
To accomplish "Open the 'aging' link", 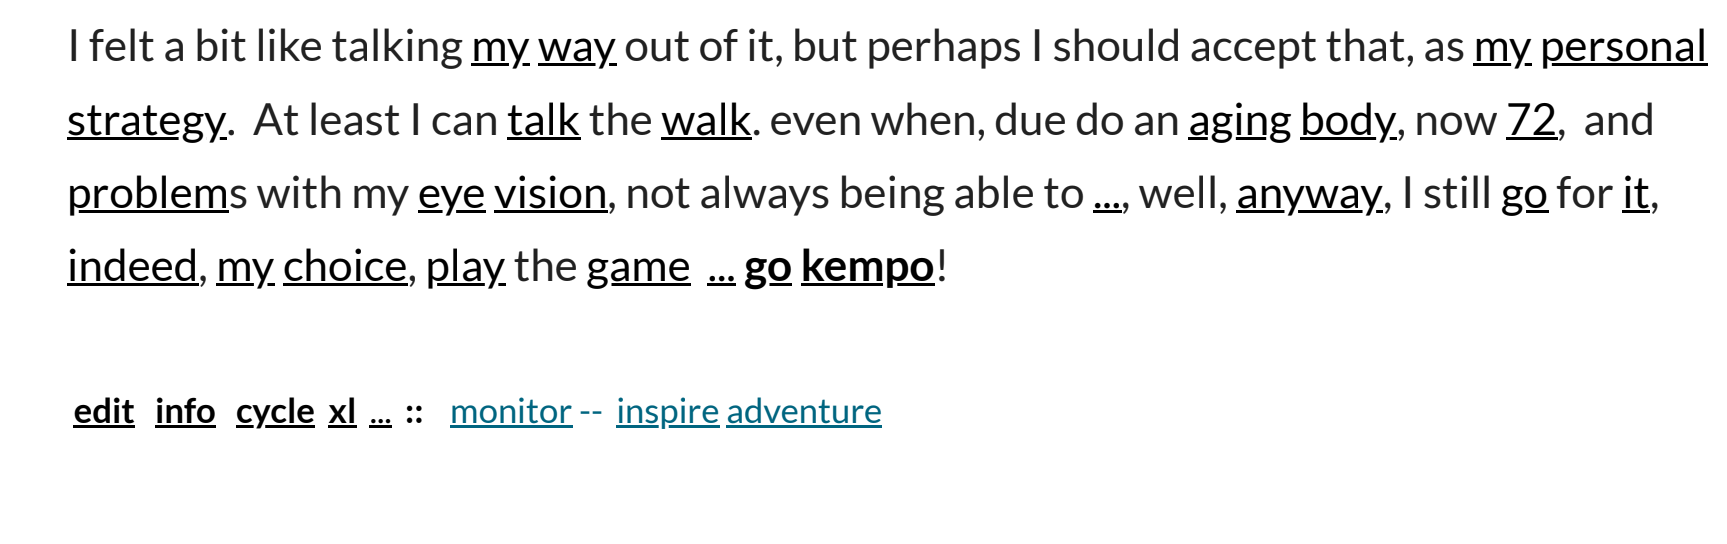I will tap(1240, 122).
